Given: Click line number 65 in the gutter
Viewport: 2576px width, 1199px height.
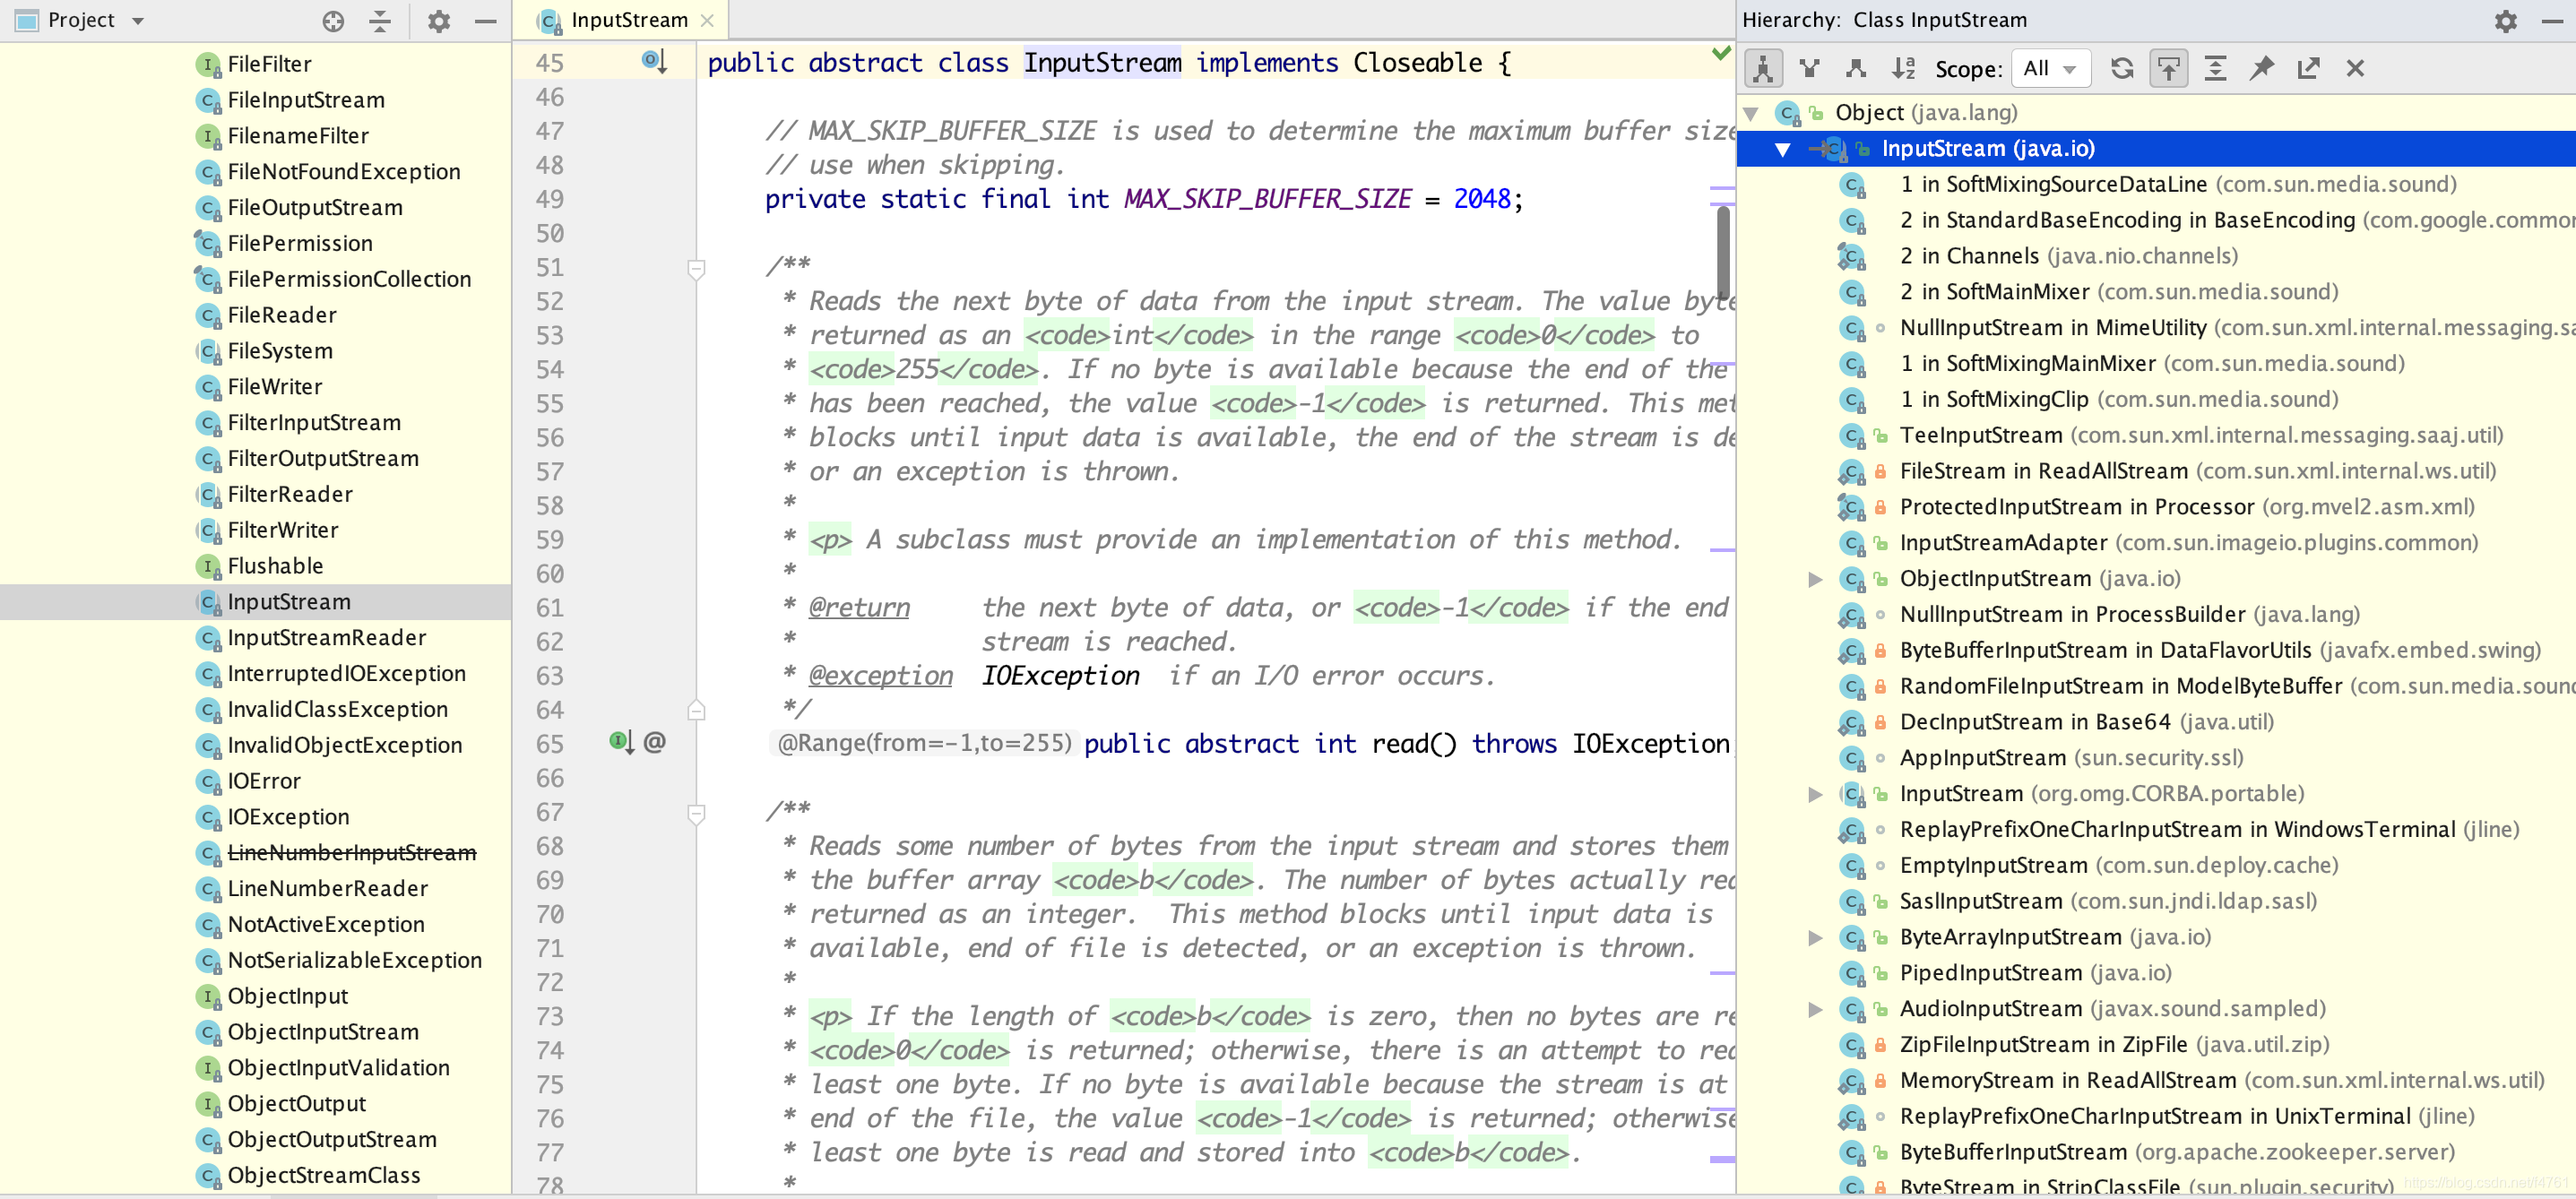Looking at the screenshot, I should [x=550, y=744].
